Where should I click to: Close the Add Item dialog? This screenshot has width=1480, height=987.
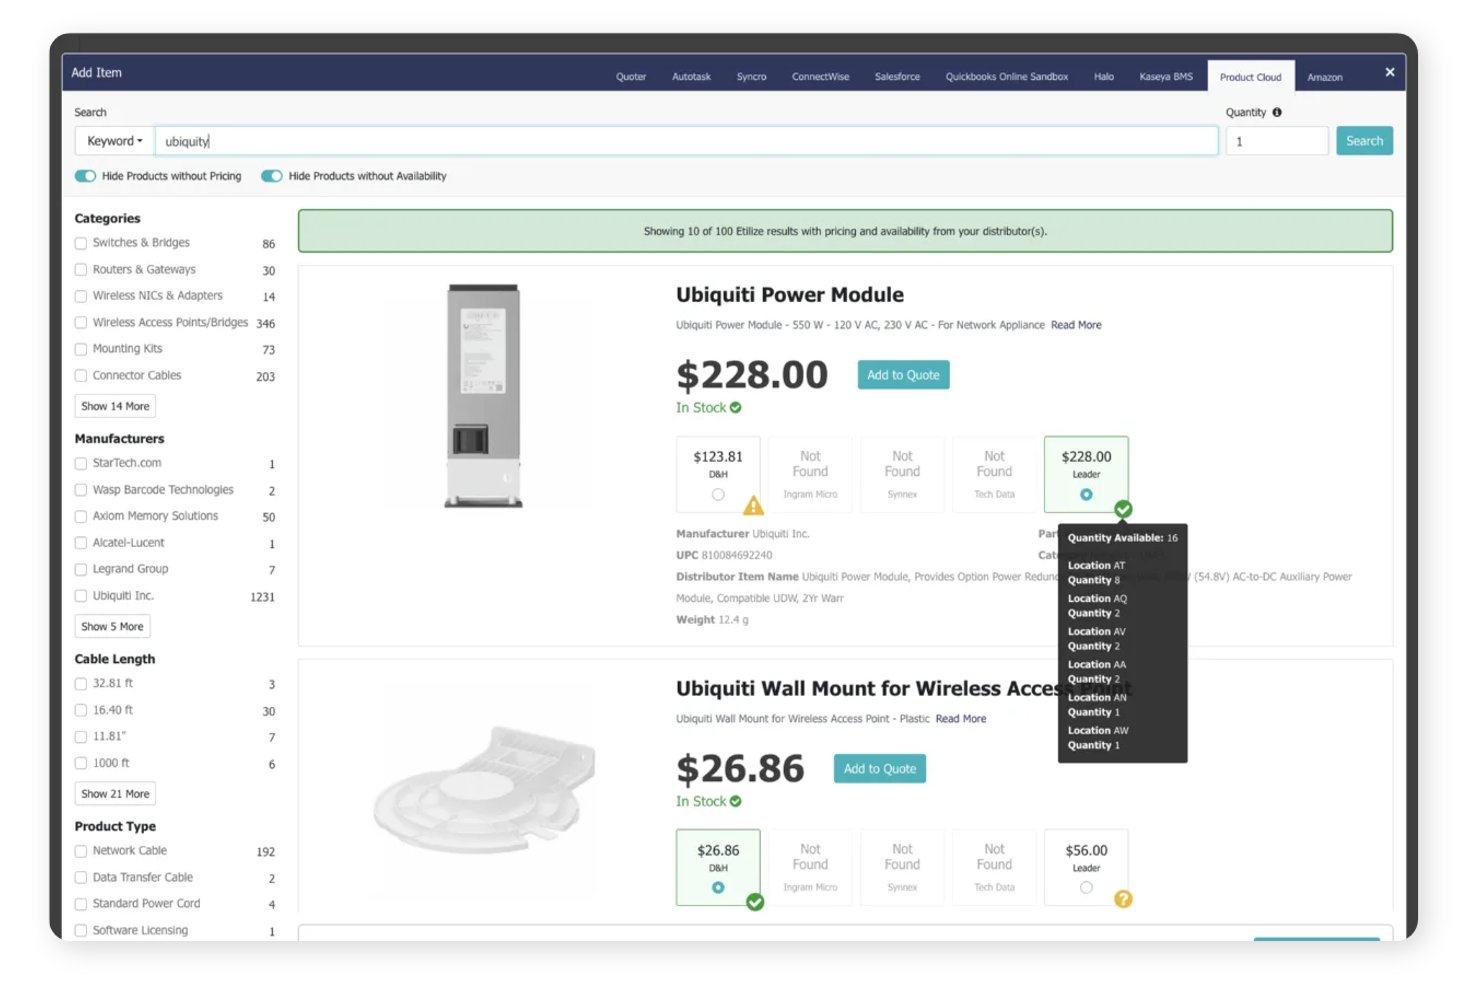pyautogui.click(x=1389, y=72)
